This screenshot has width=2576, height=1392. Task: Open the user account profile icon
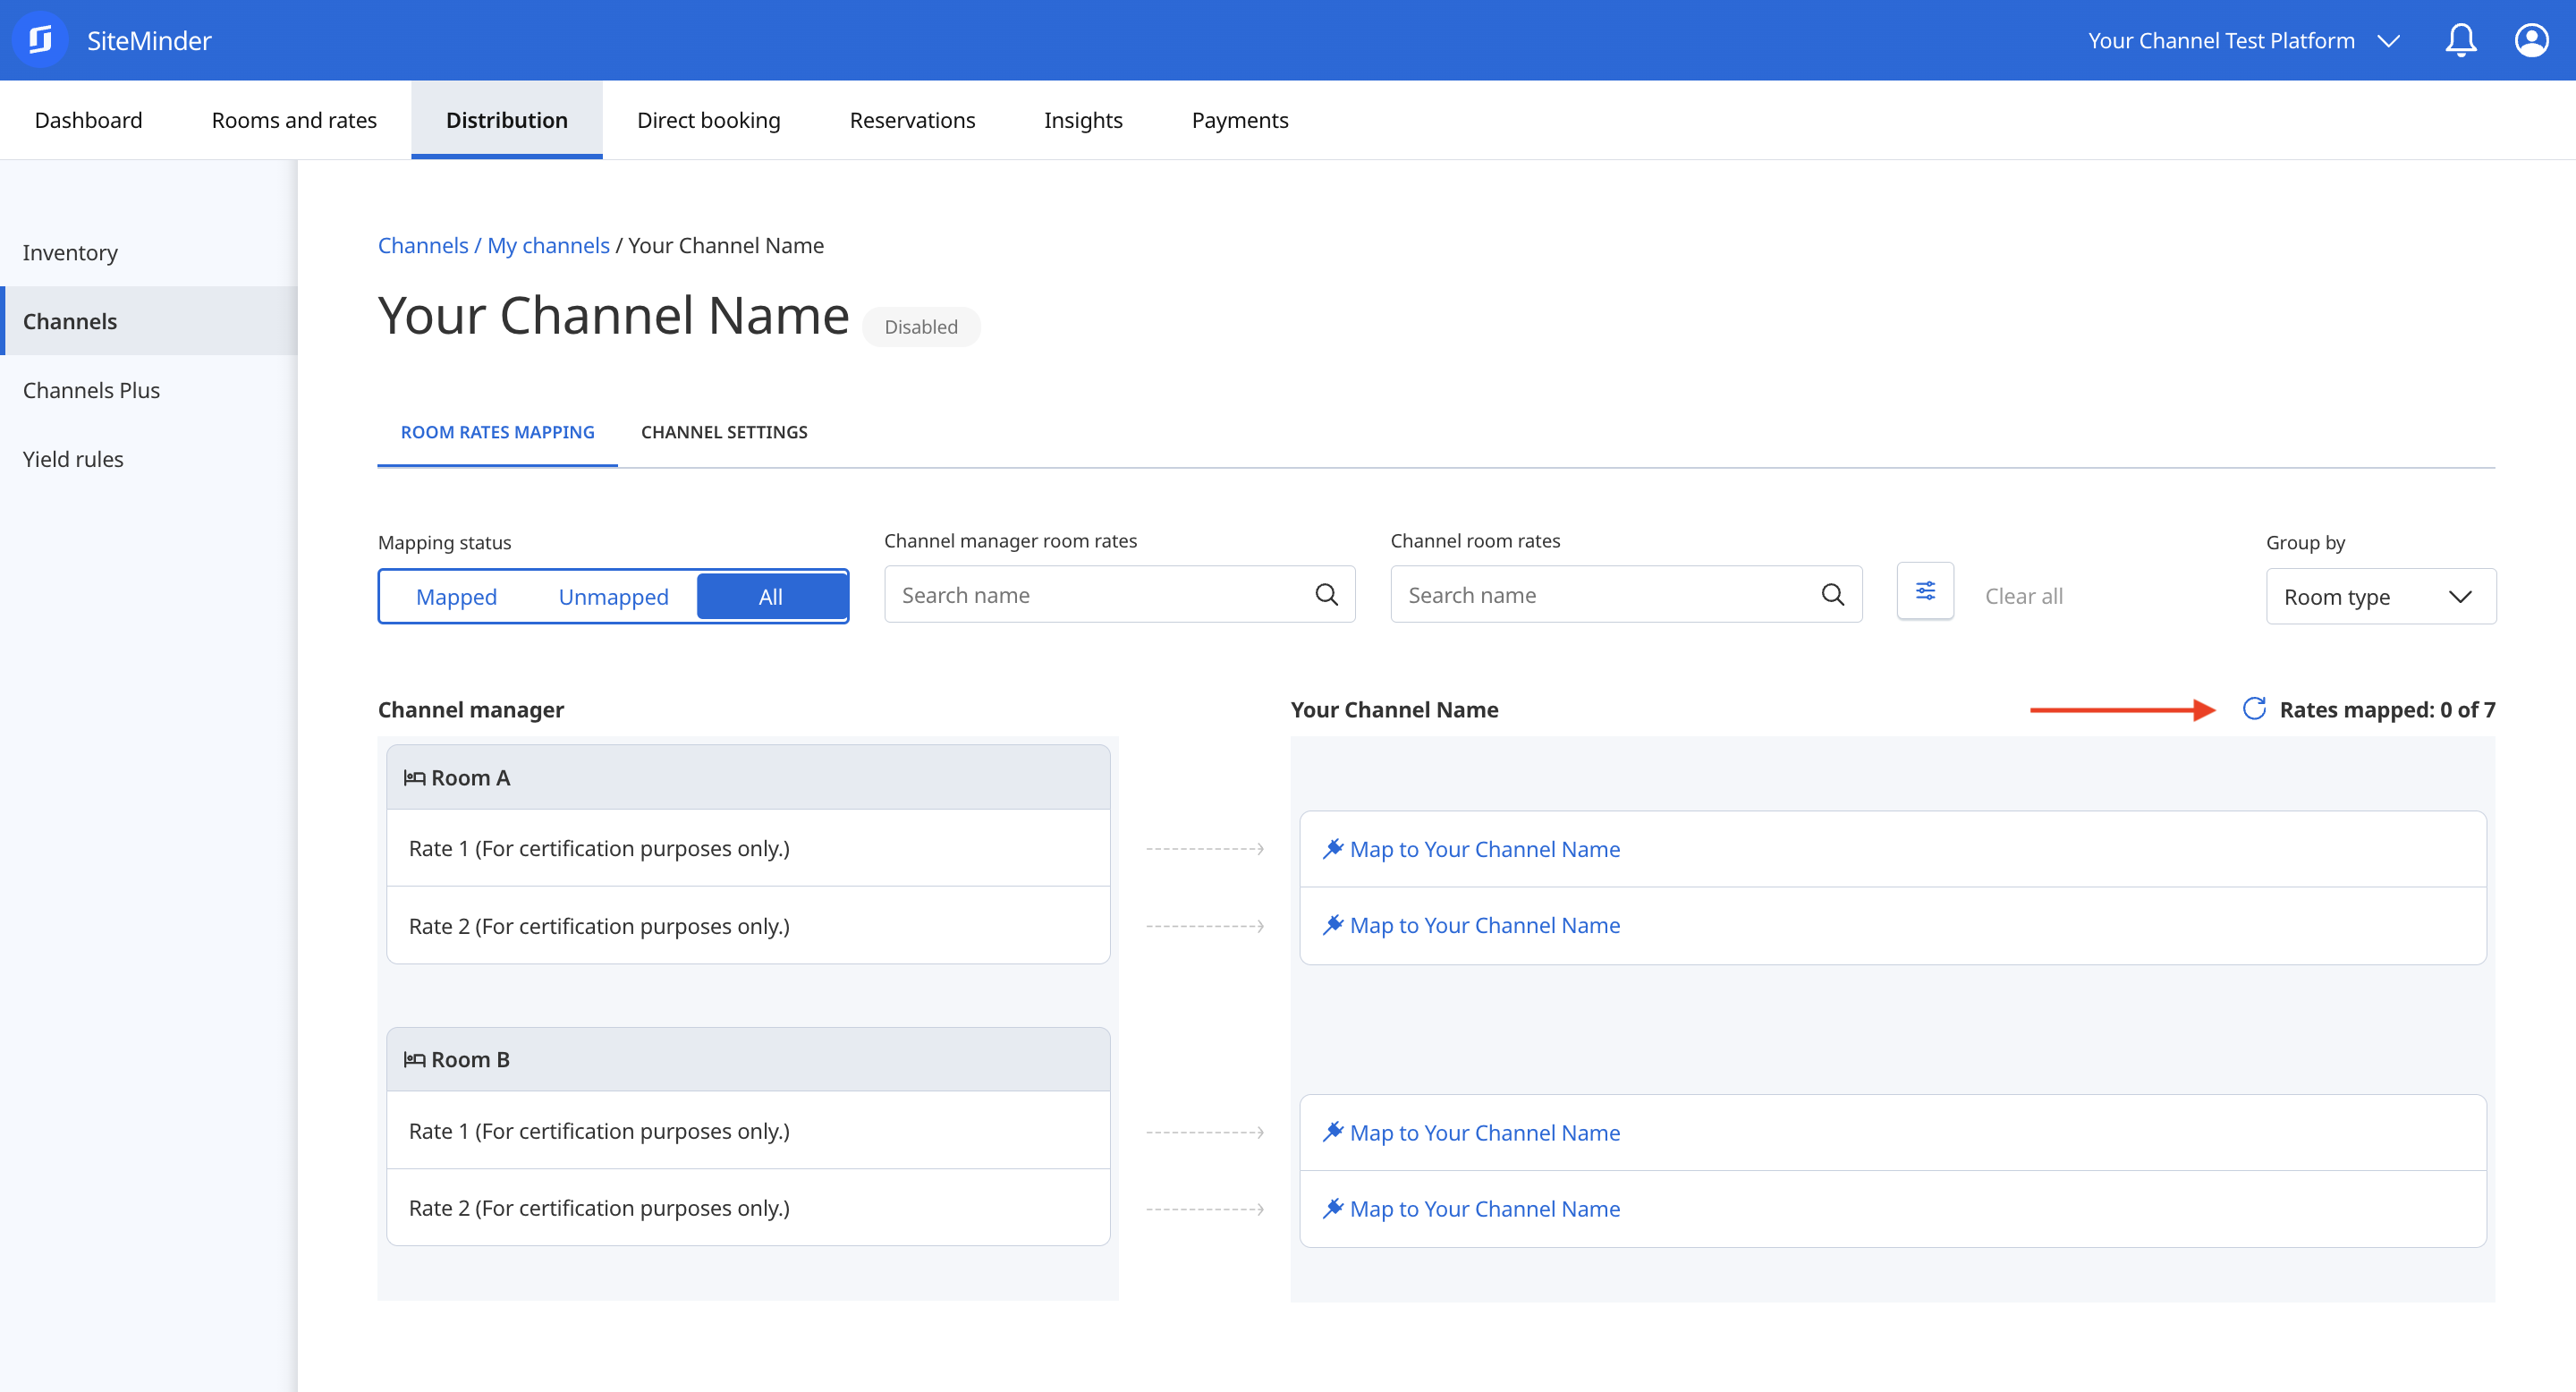2531,41
